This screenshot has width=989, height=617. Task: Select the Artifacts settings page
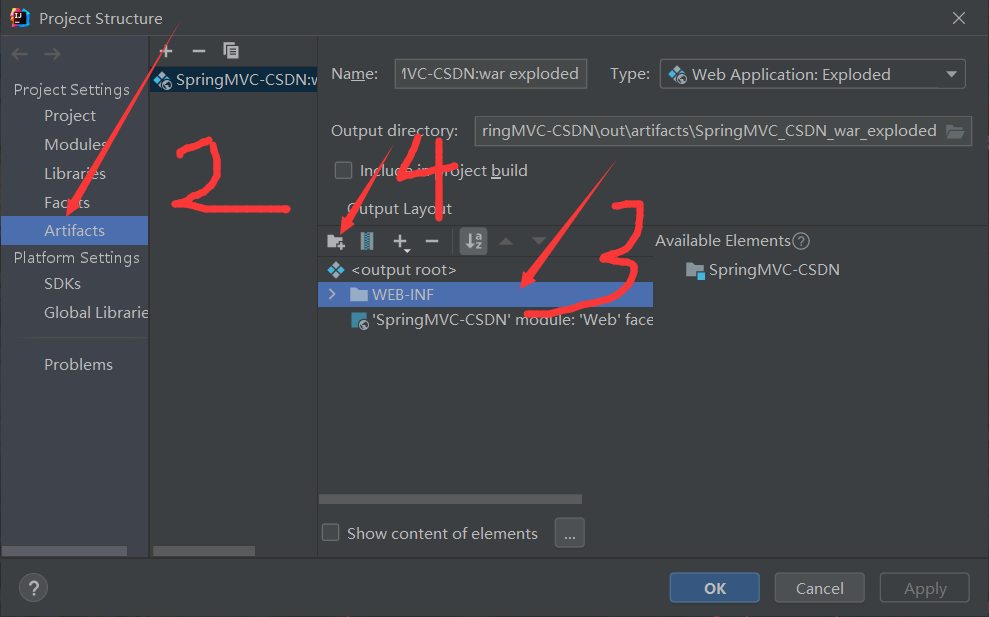coord(74,231)
